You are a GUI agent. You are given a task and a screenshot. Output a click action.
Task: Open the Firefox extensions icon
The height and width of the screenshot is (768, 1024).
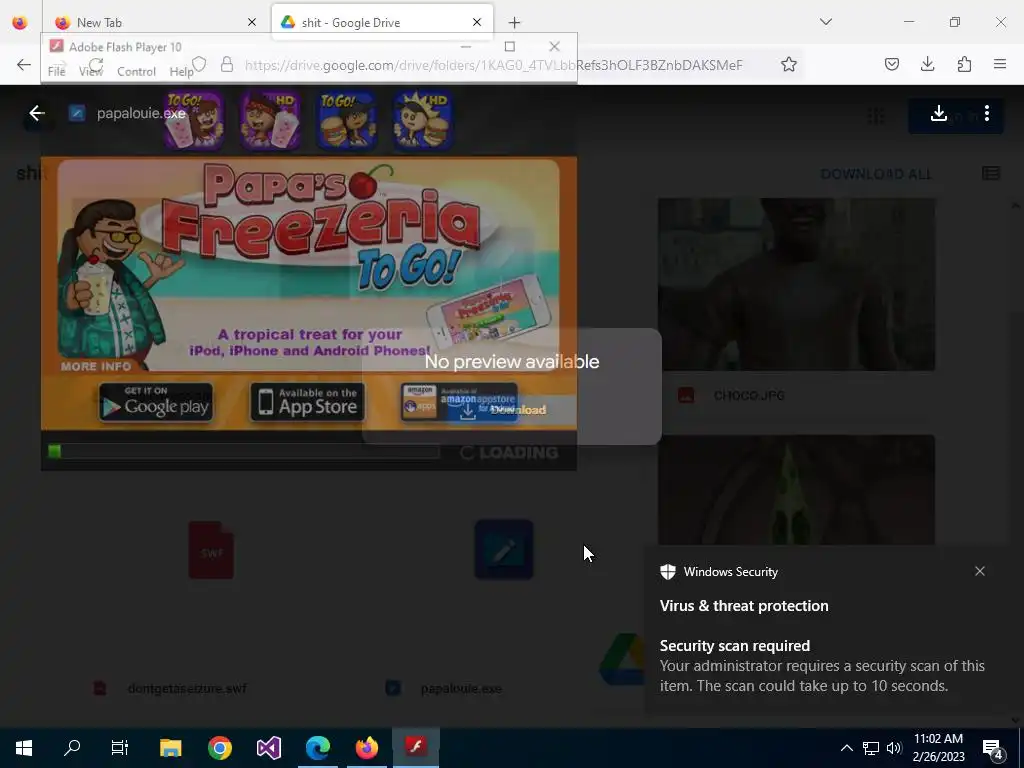tap(964, 64)
